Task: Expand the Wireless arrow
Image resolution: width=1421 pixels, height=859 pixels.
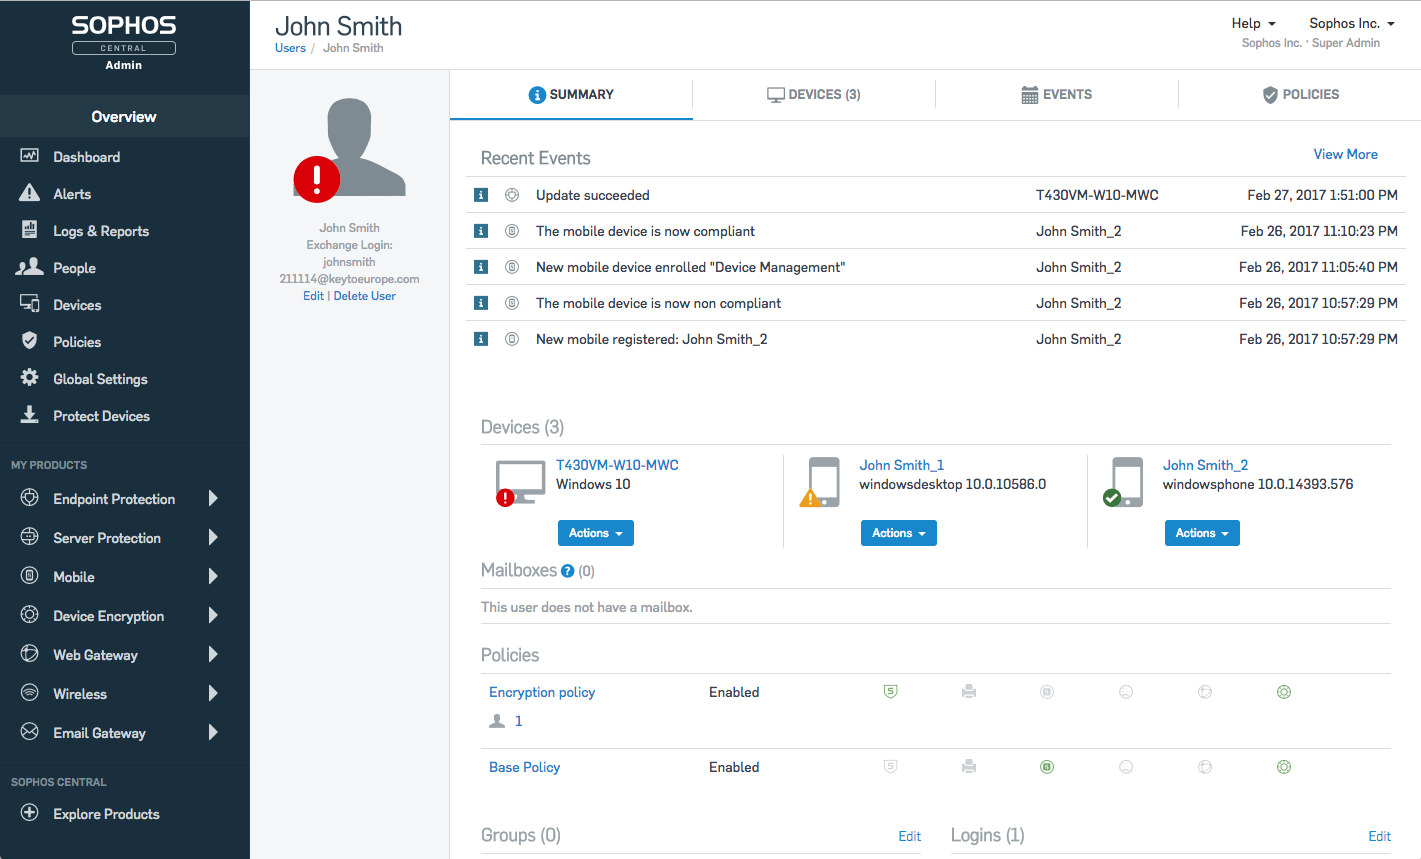Action: pos(213,693)
